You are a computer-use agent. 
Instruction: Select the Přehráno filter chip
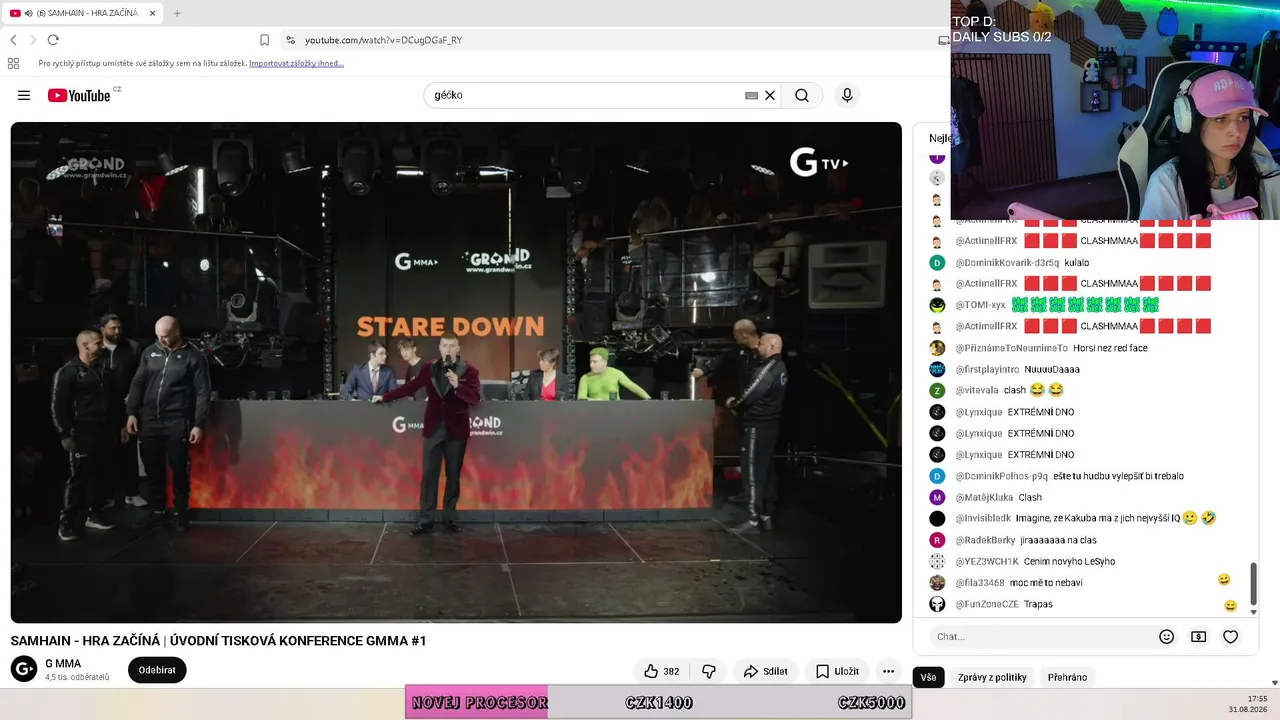1067,677
